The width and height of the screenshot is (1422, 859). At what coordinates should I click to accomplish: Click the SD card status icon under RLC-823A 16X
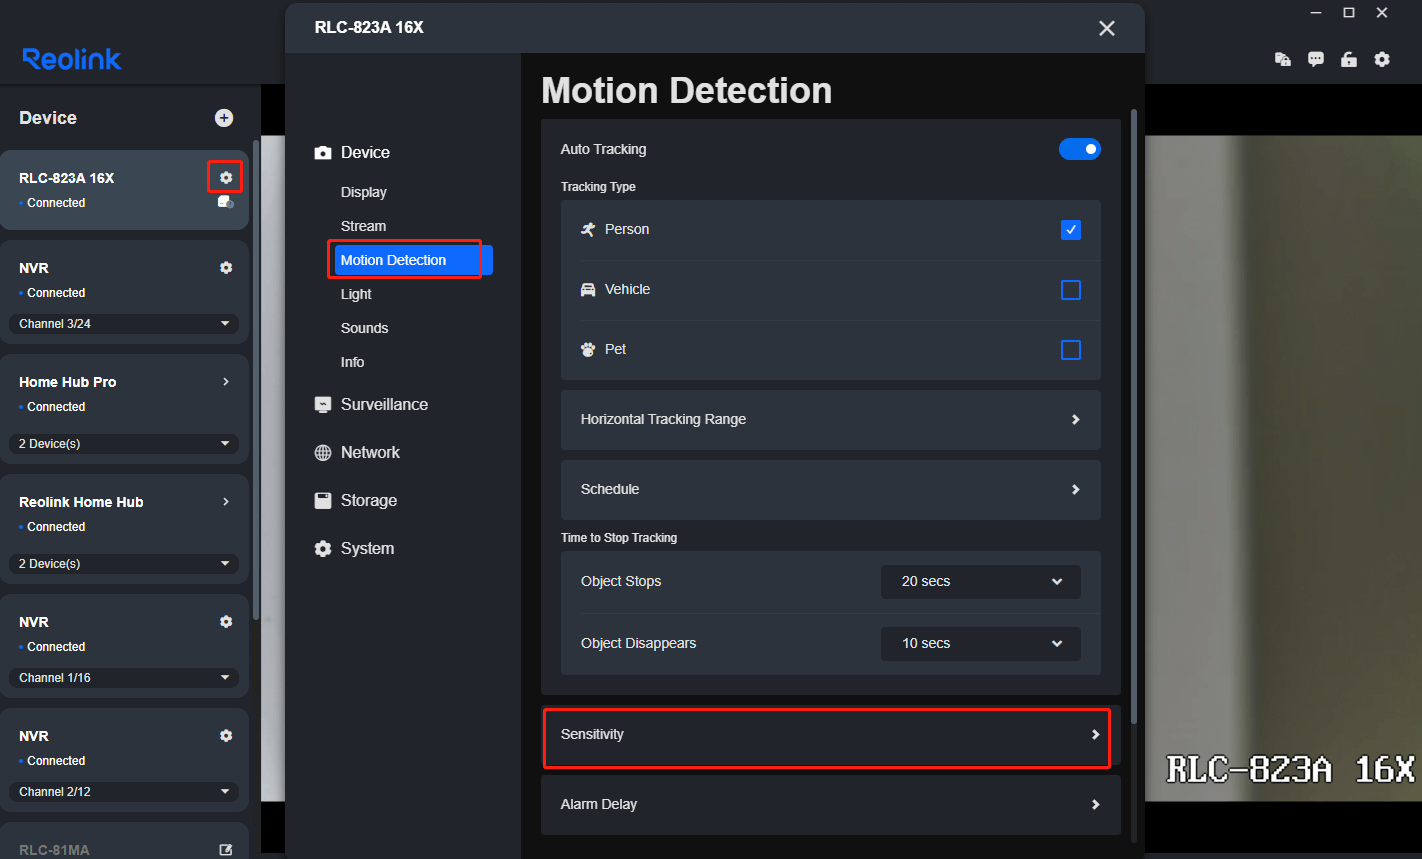[226, 202]
